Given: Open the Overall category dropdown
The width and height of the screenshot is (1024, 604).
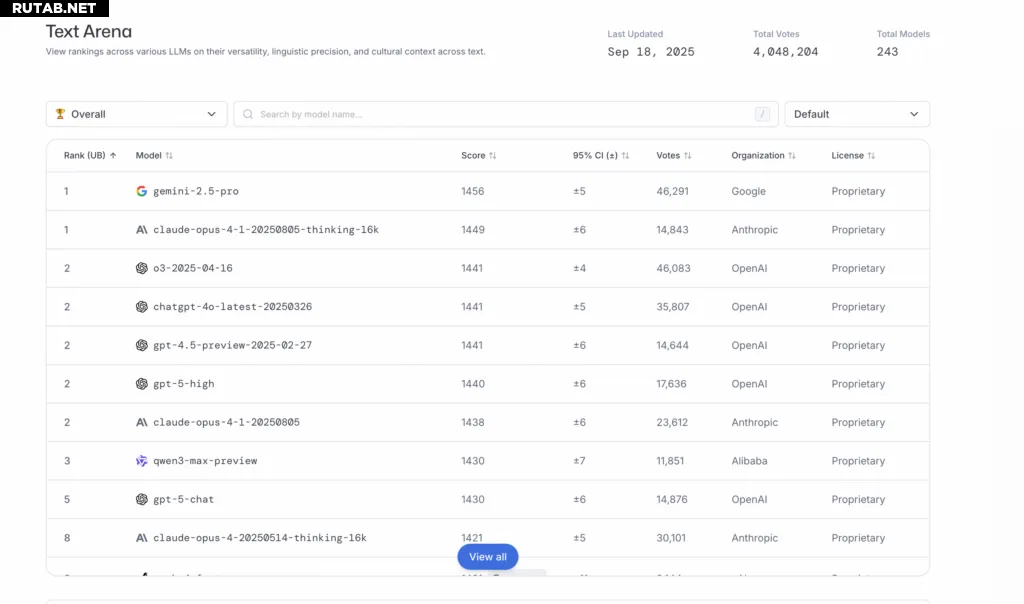Looking at the screenshot, I should pyautogui.click(x=136, y=114).
